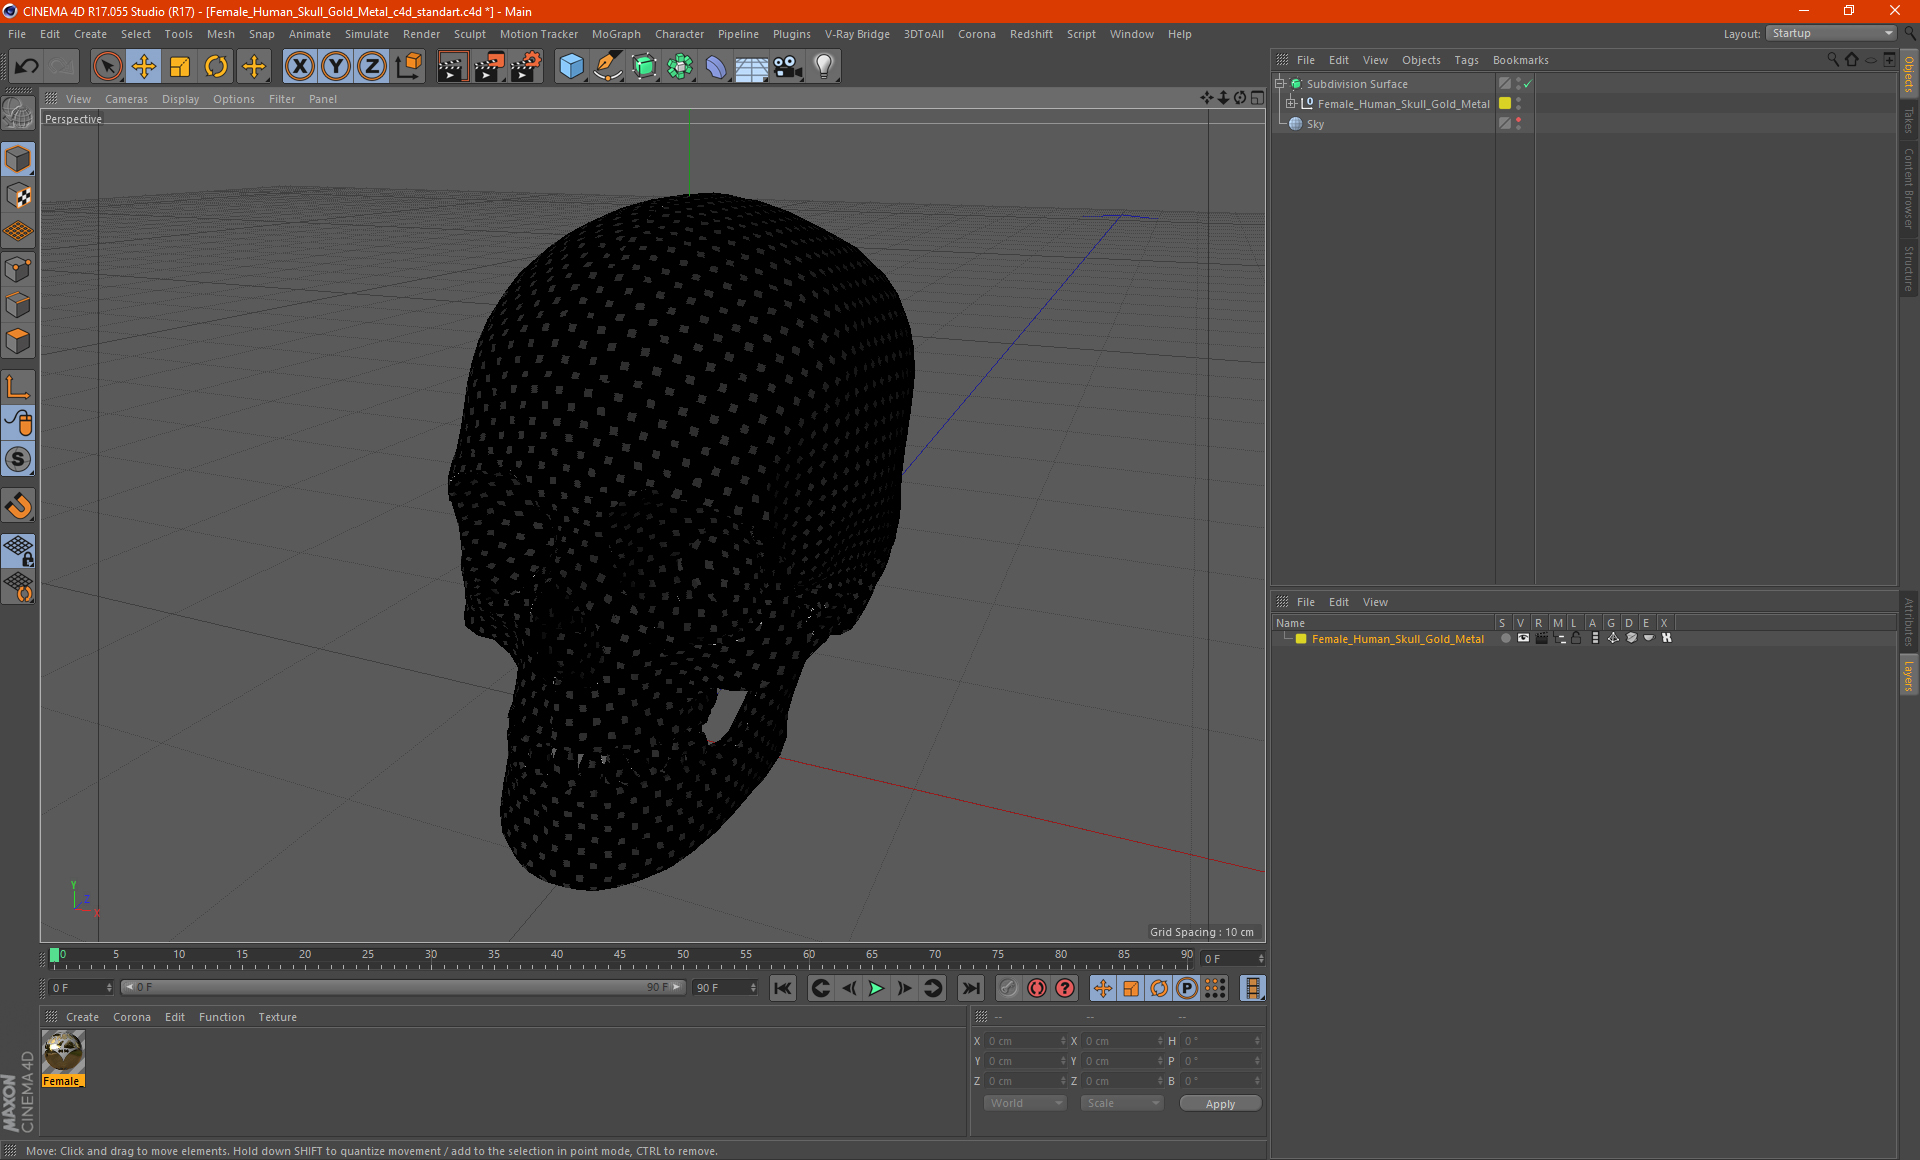Render active view clapperboard icon
Image resolution: width=1920 pixels, height=1160 pixels.
pos(452,67)
